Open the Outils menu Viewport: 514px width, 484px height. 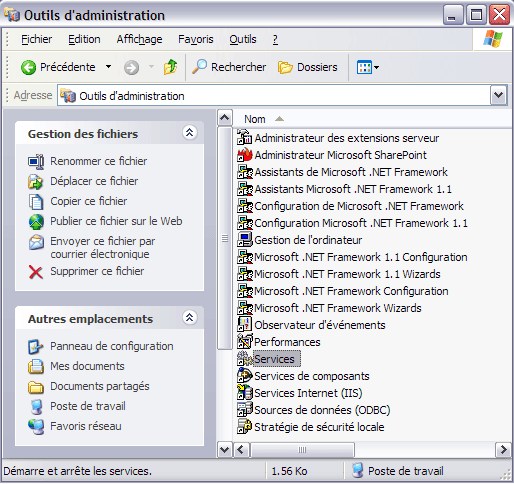[243, 39]
